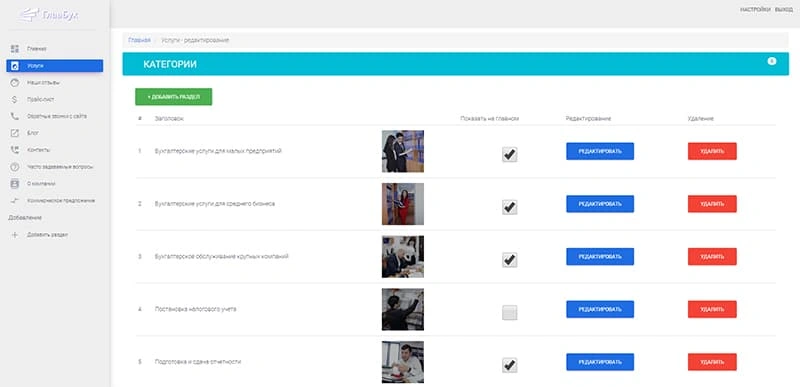
Task: Edit the Подготовка и сдача отчетности row
Action: point(600,362)
